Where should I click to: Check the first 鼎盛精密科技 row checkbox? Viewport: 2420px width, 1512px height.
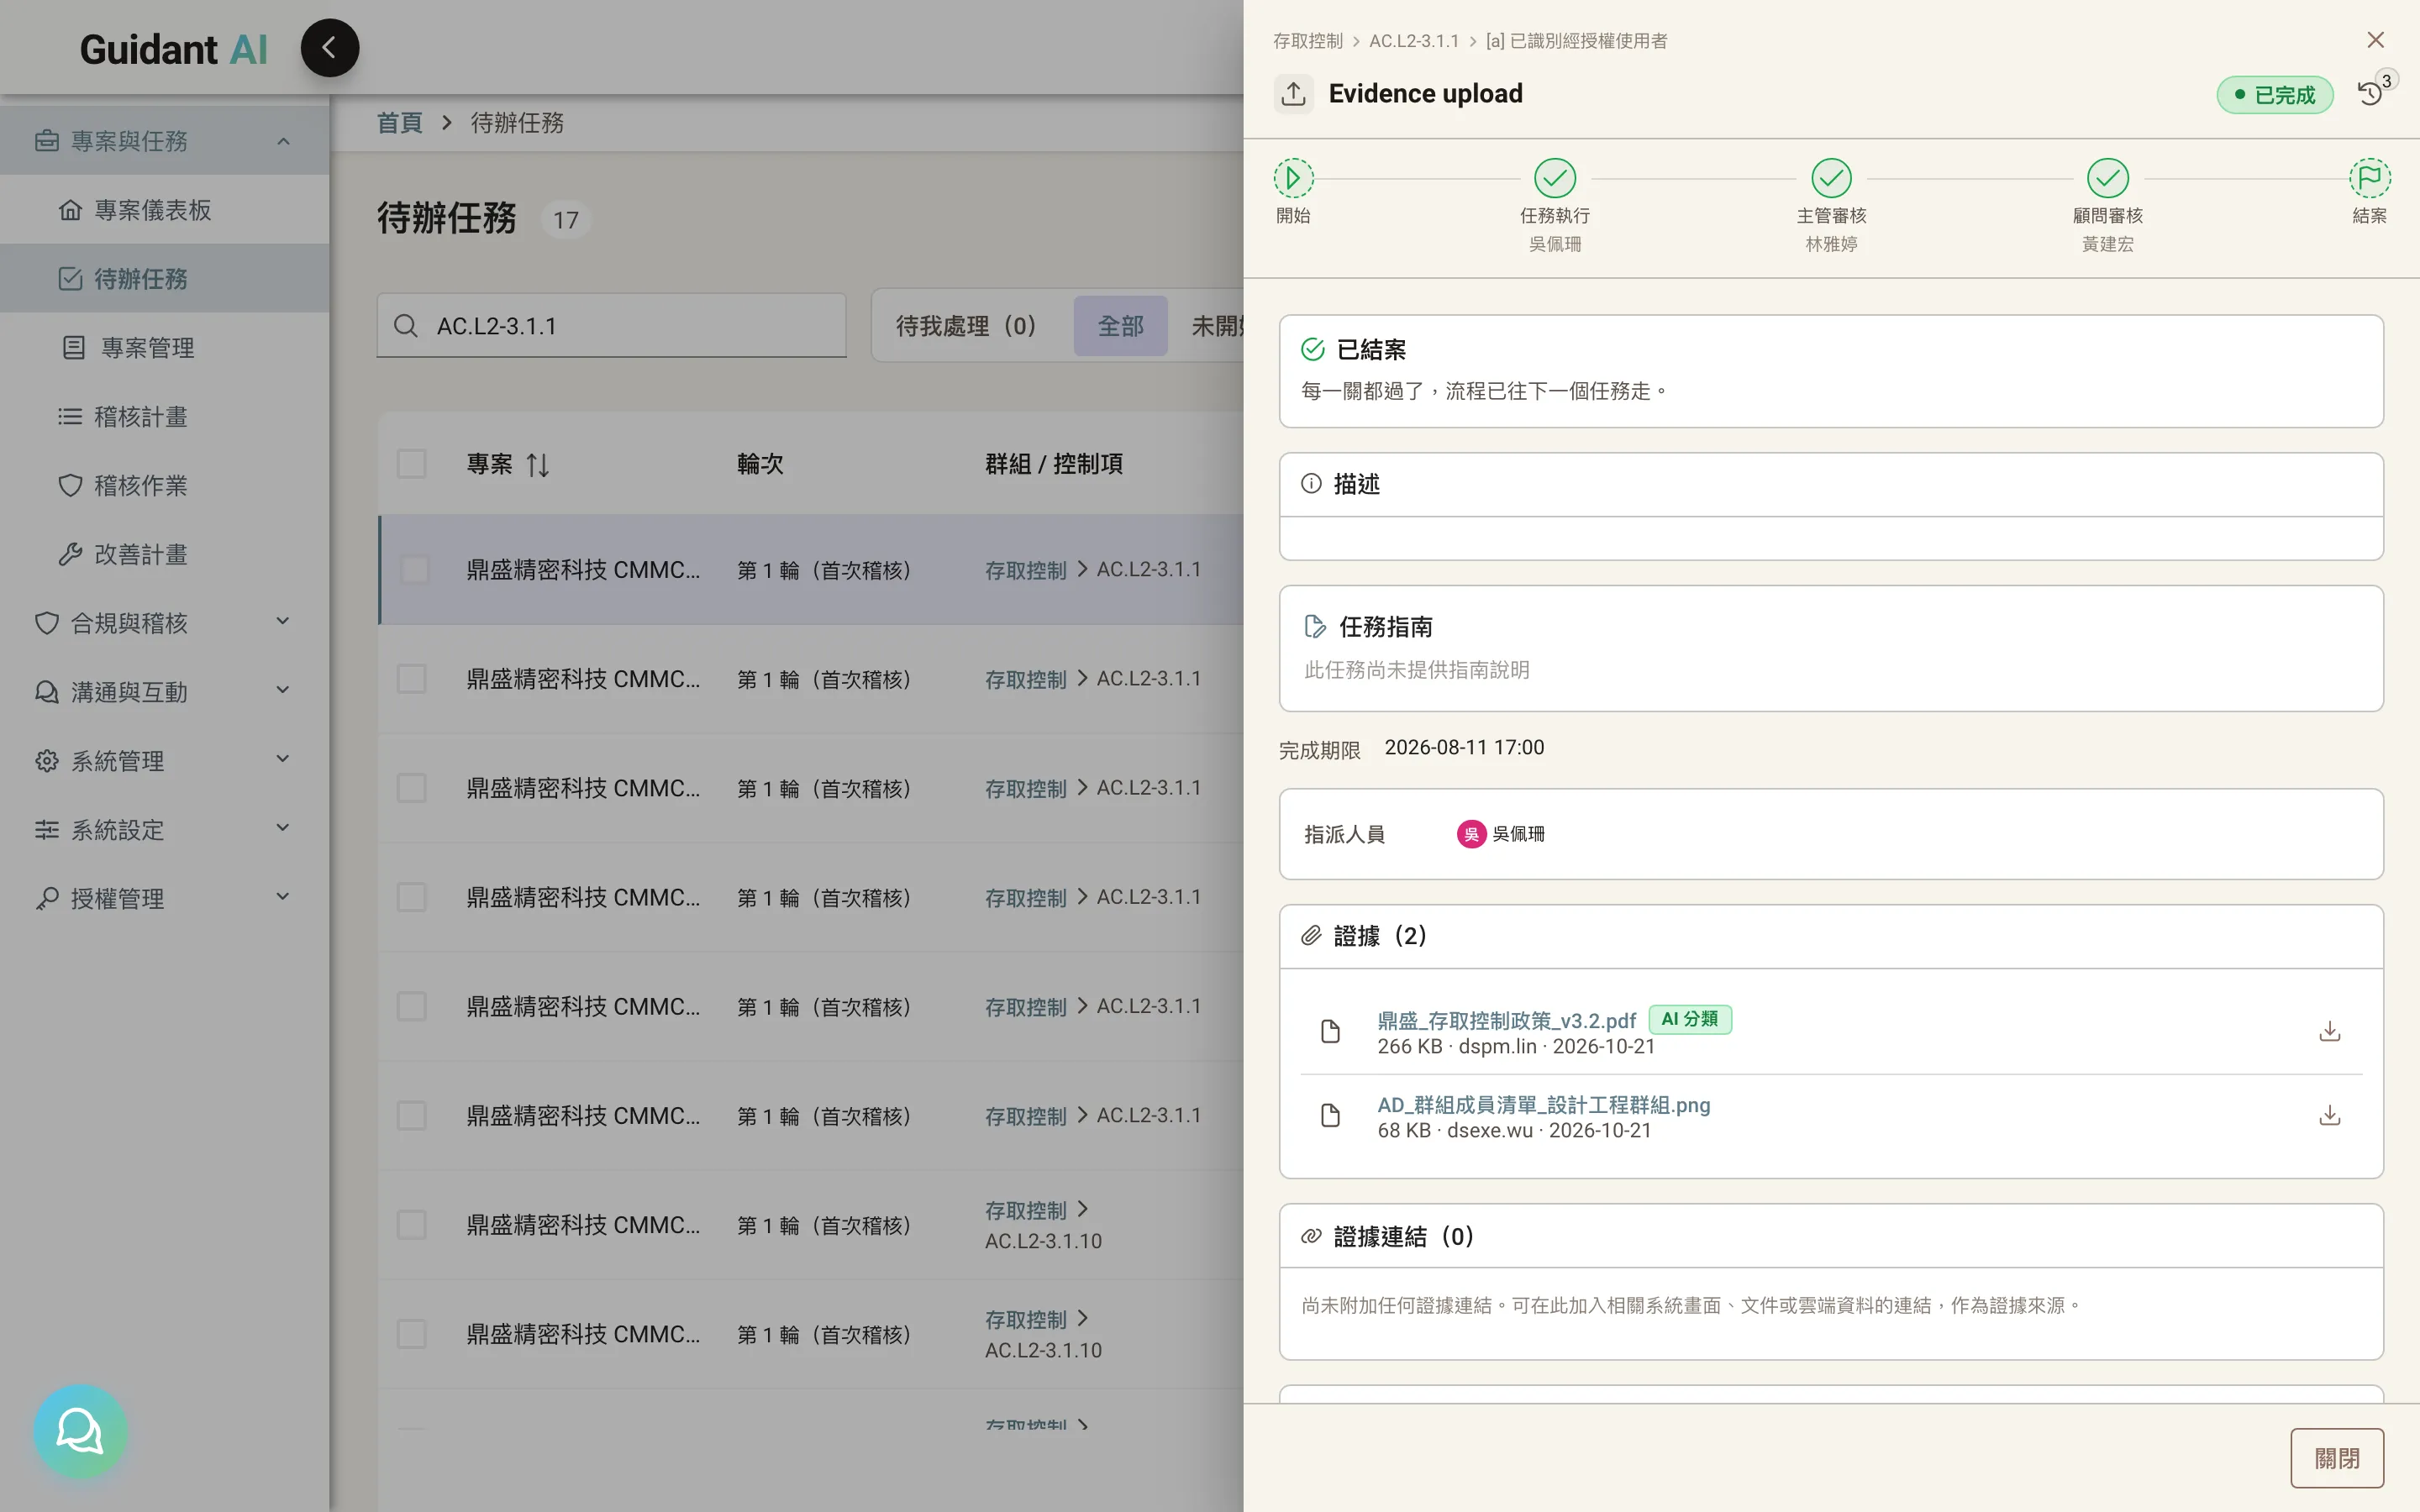[x=414, y=570]
